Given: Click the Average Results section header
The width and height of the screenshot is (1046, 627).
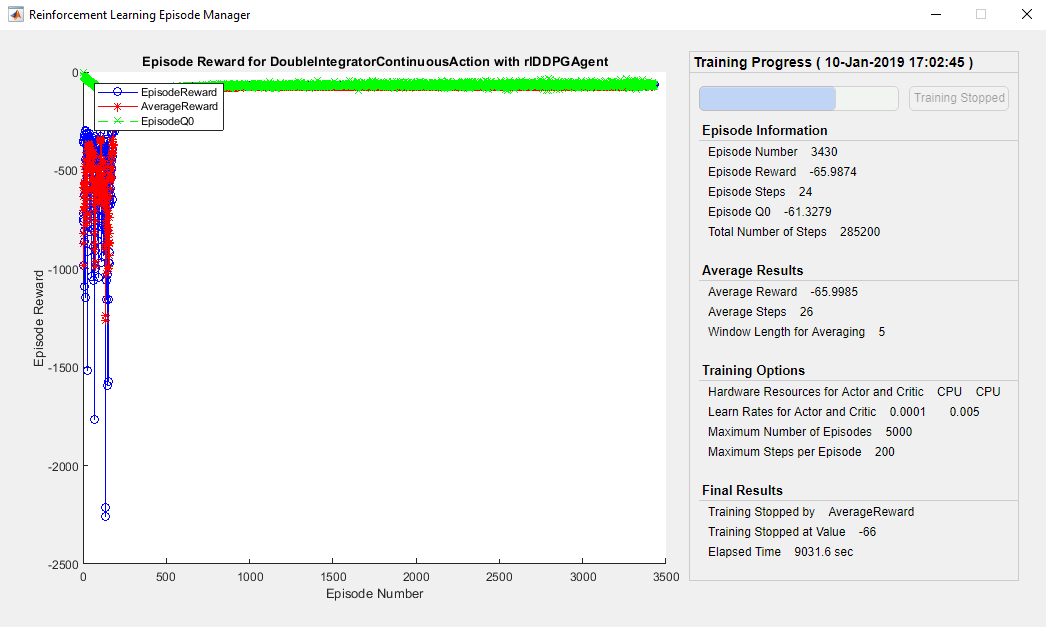Looking at the screenshot, I should click(752, 271).
